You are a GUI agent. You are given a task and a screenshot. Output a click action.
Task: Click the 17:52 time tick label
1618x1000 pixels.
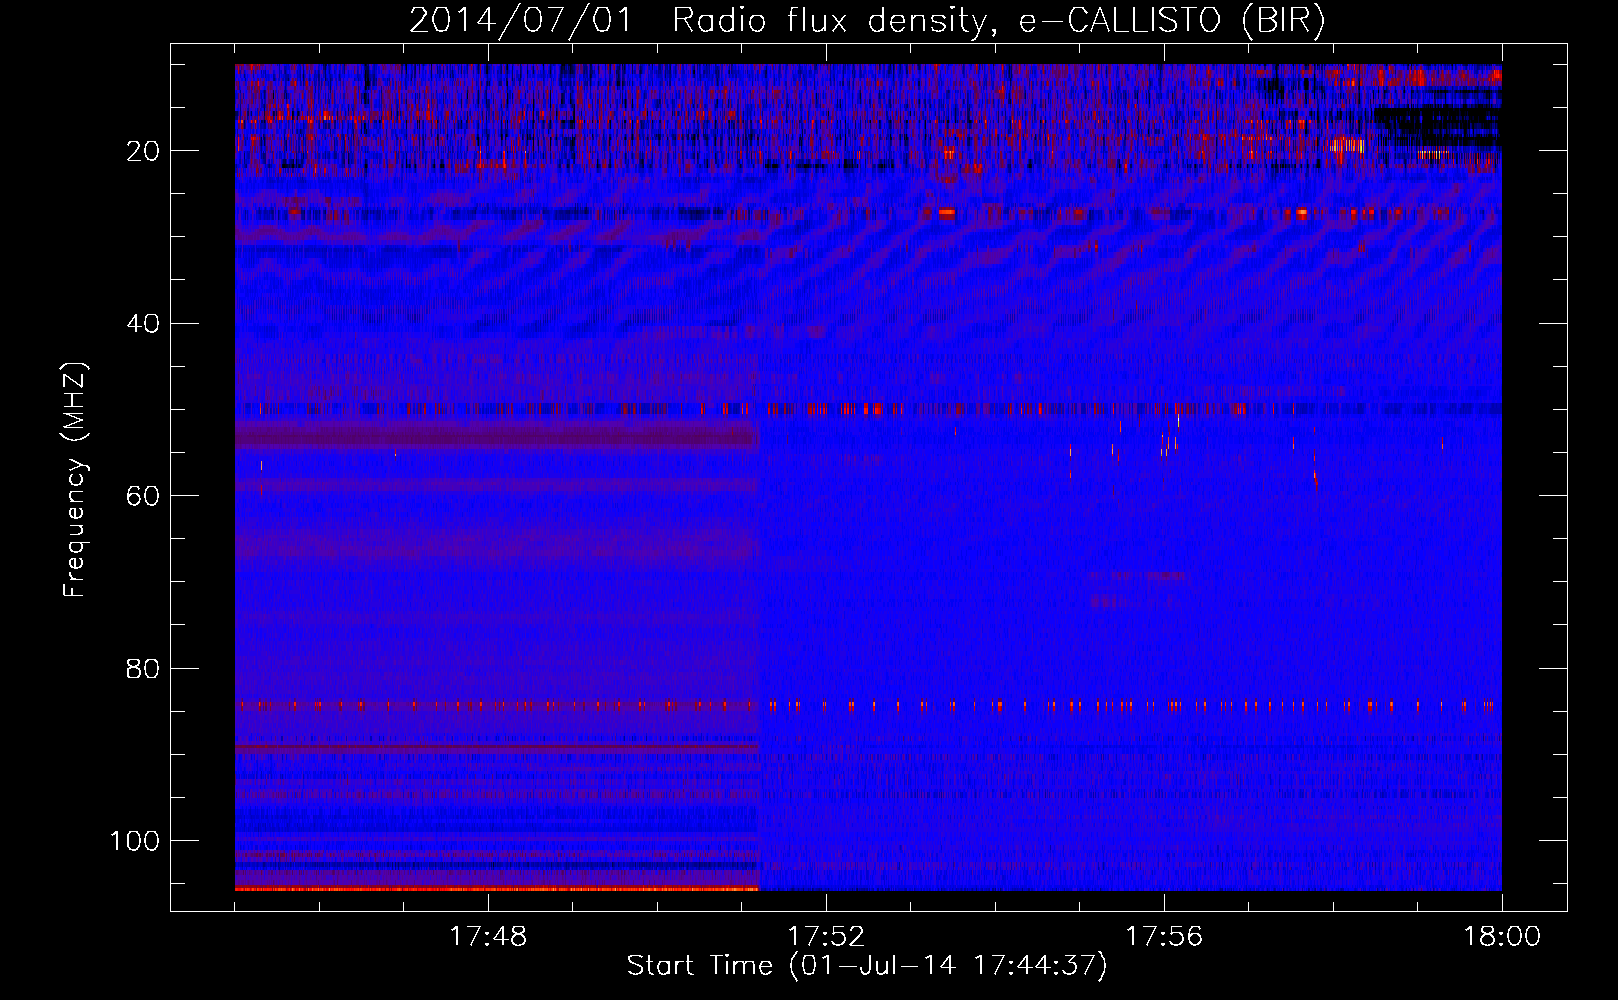click(x=826, y=937)
